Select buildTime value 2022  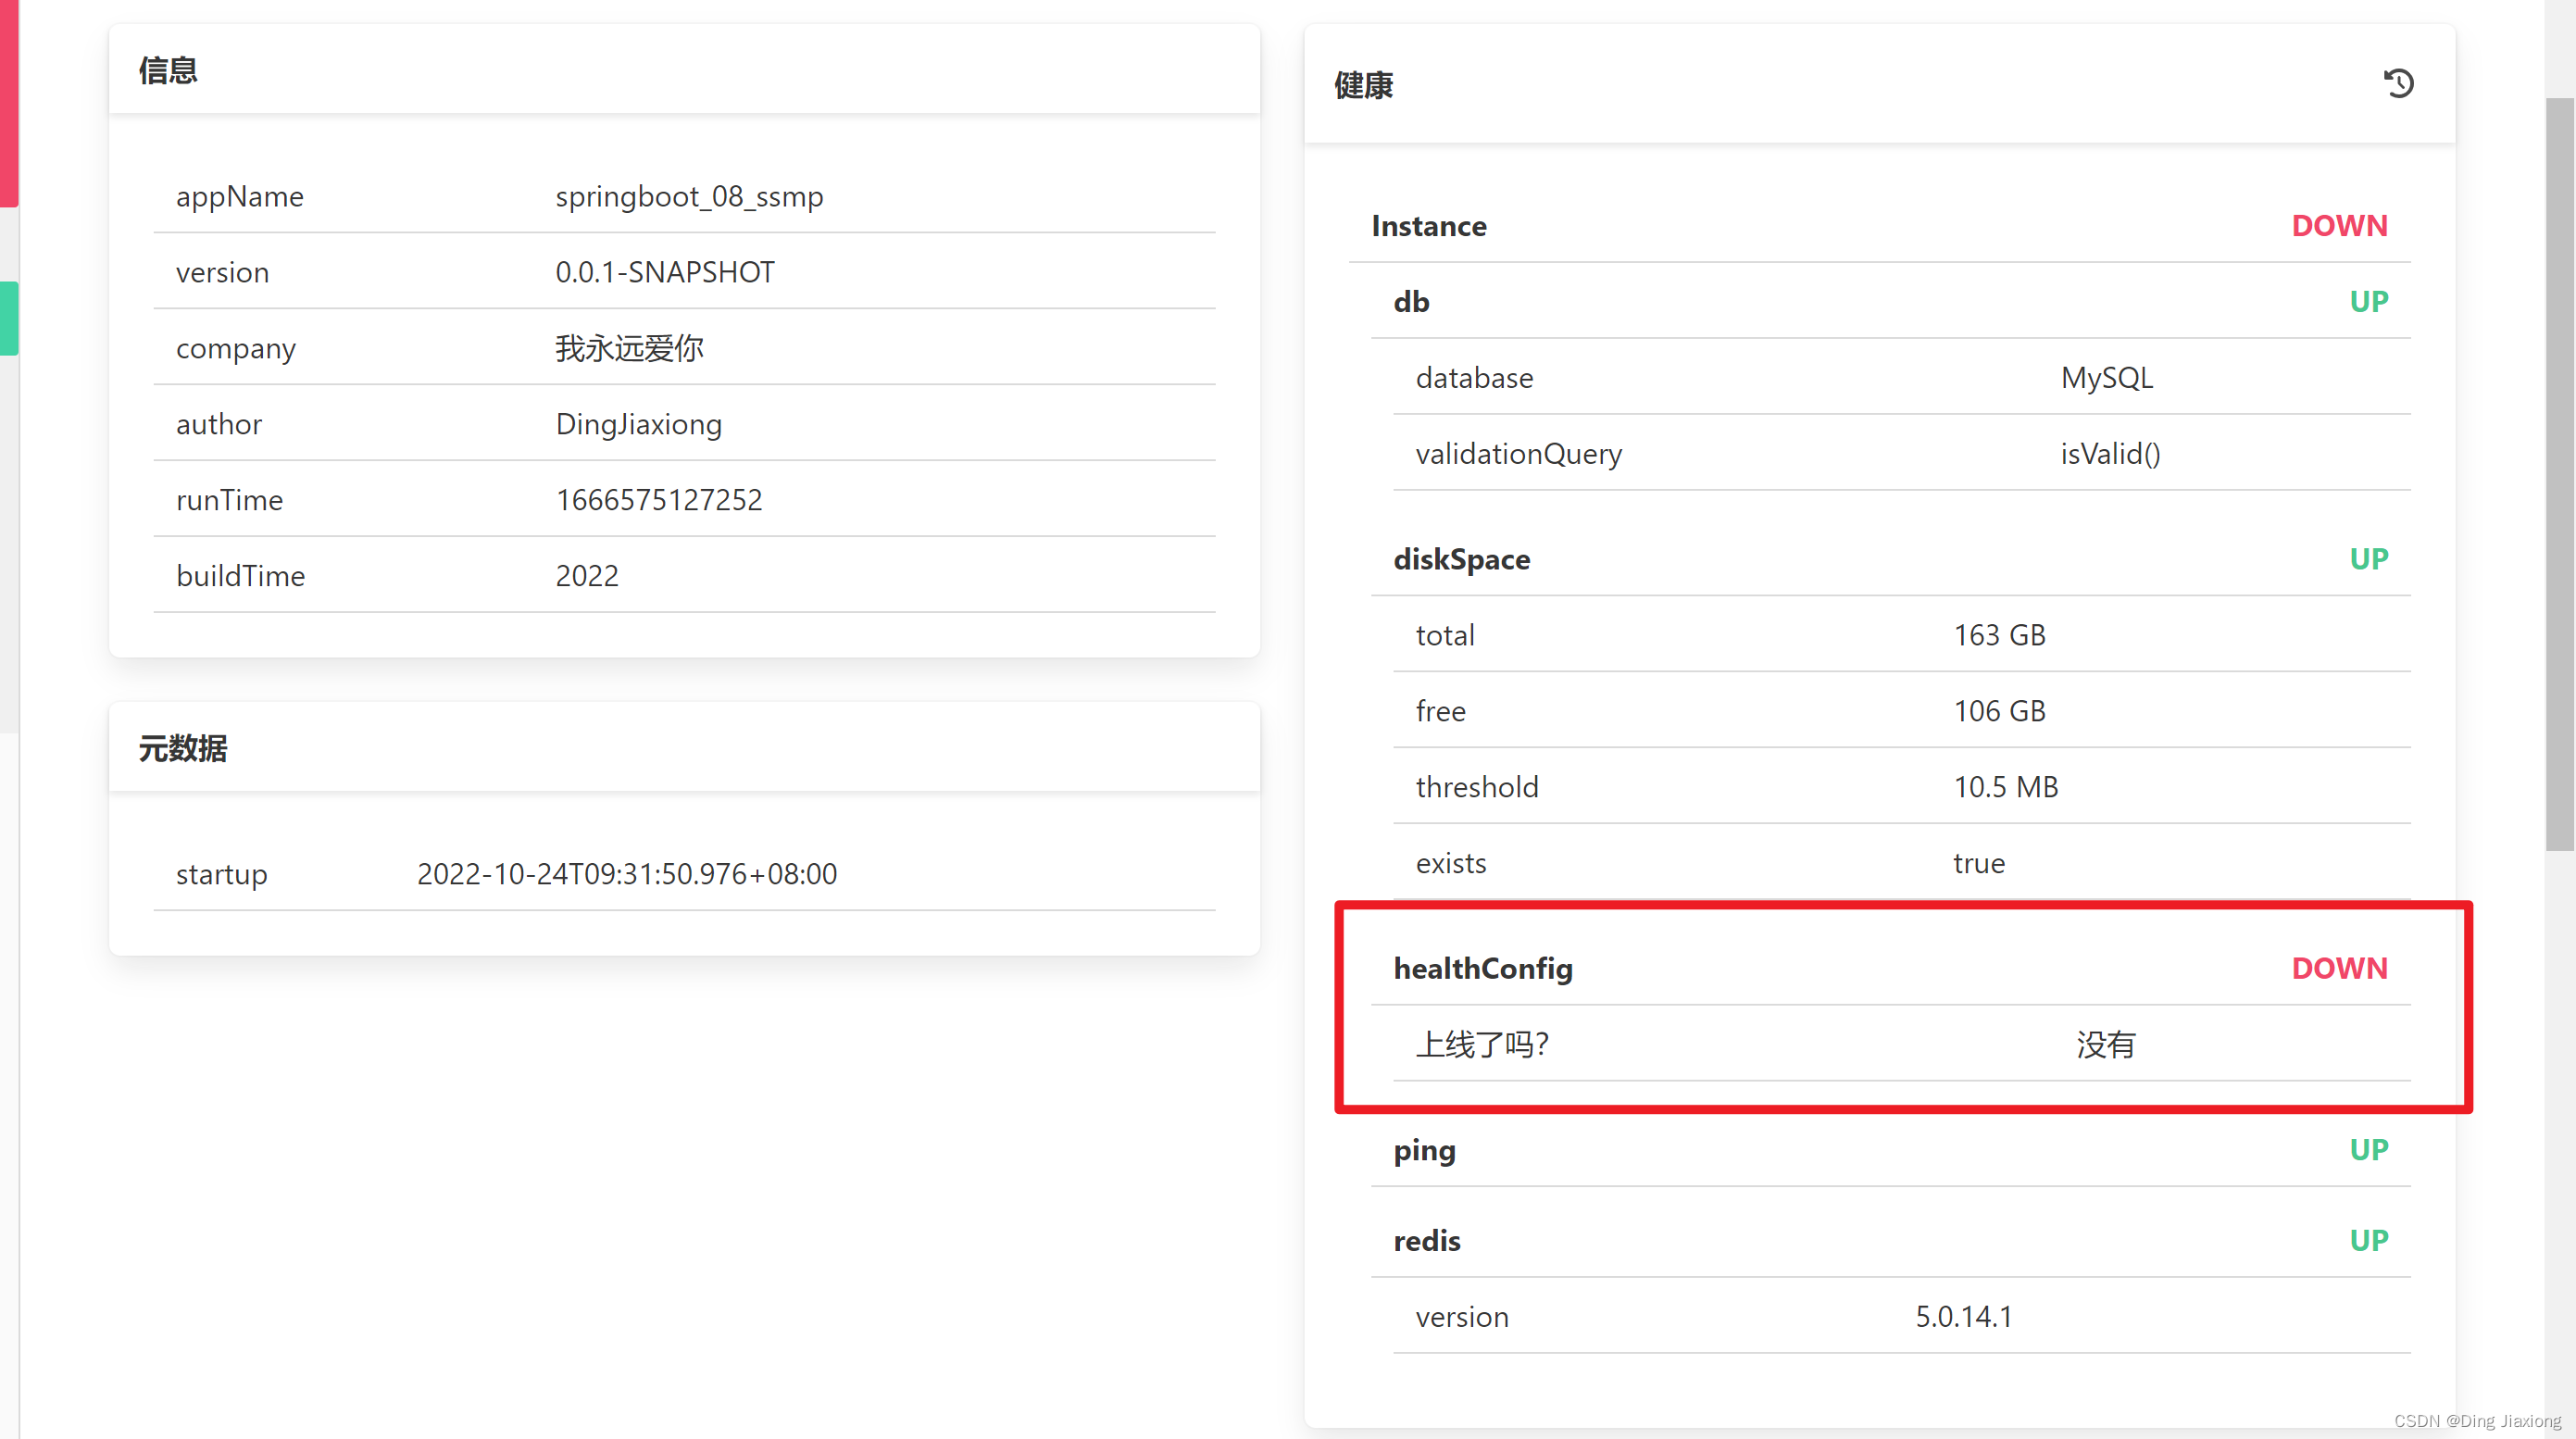(x=587, y=576)
